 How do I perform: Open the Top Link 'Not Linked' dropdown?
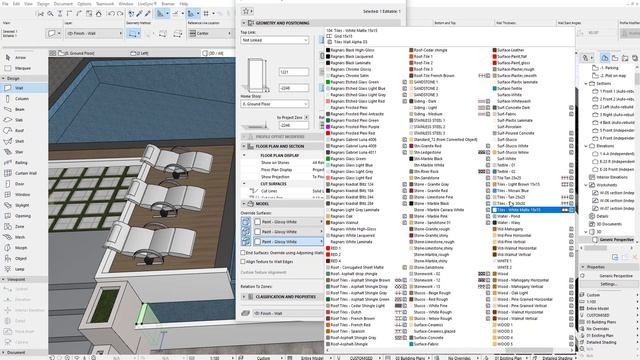[x=274, y=40]
